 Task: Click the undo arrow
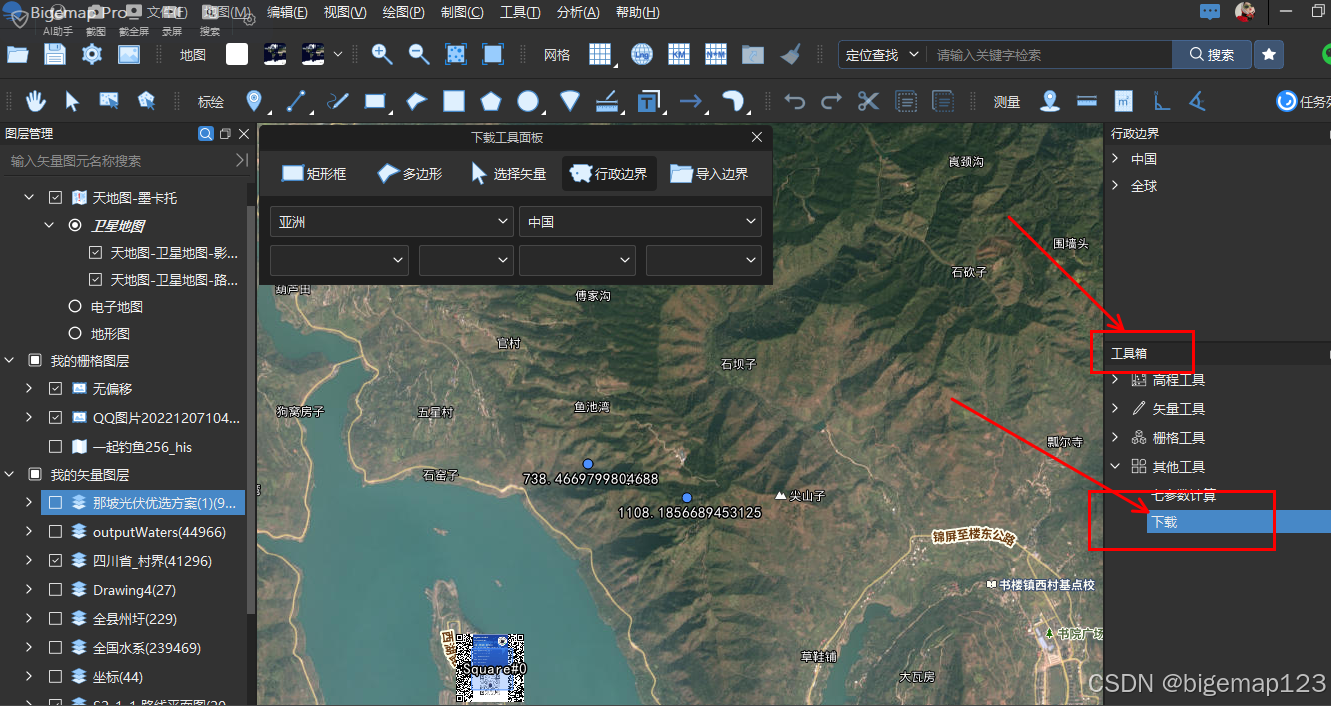pyautogui.click(x=795, y=101)
